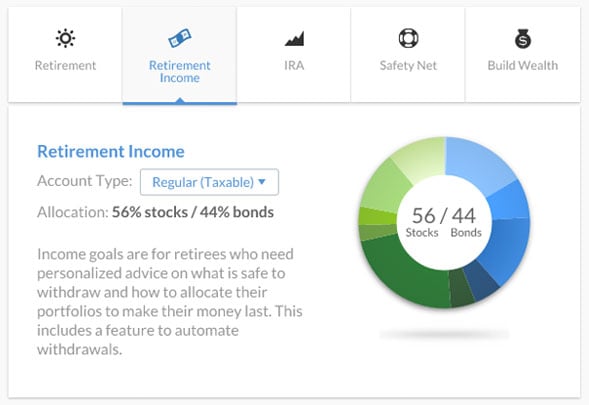Click the sun icon above Retirement
Viewport: 589px width, 405px height.
pyautogui.click(x=65, y=38)
